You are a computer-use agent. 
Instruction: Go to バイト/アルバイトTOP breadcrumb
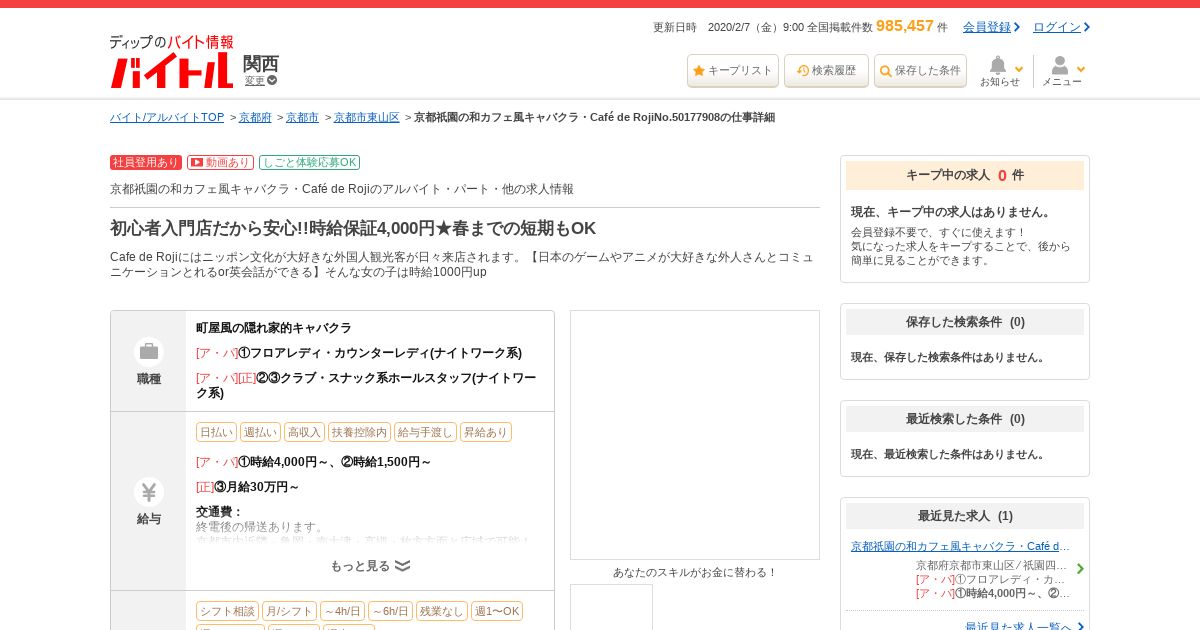[x=167, y=118]
